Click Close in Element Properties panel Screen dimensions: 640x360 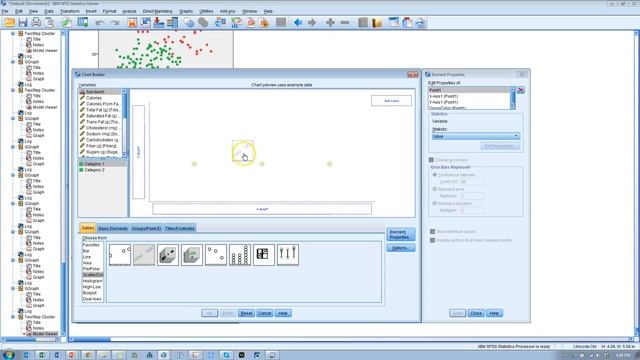tap(476, 313)
